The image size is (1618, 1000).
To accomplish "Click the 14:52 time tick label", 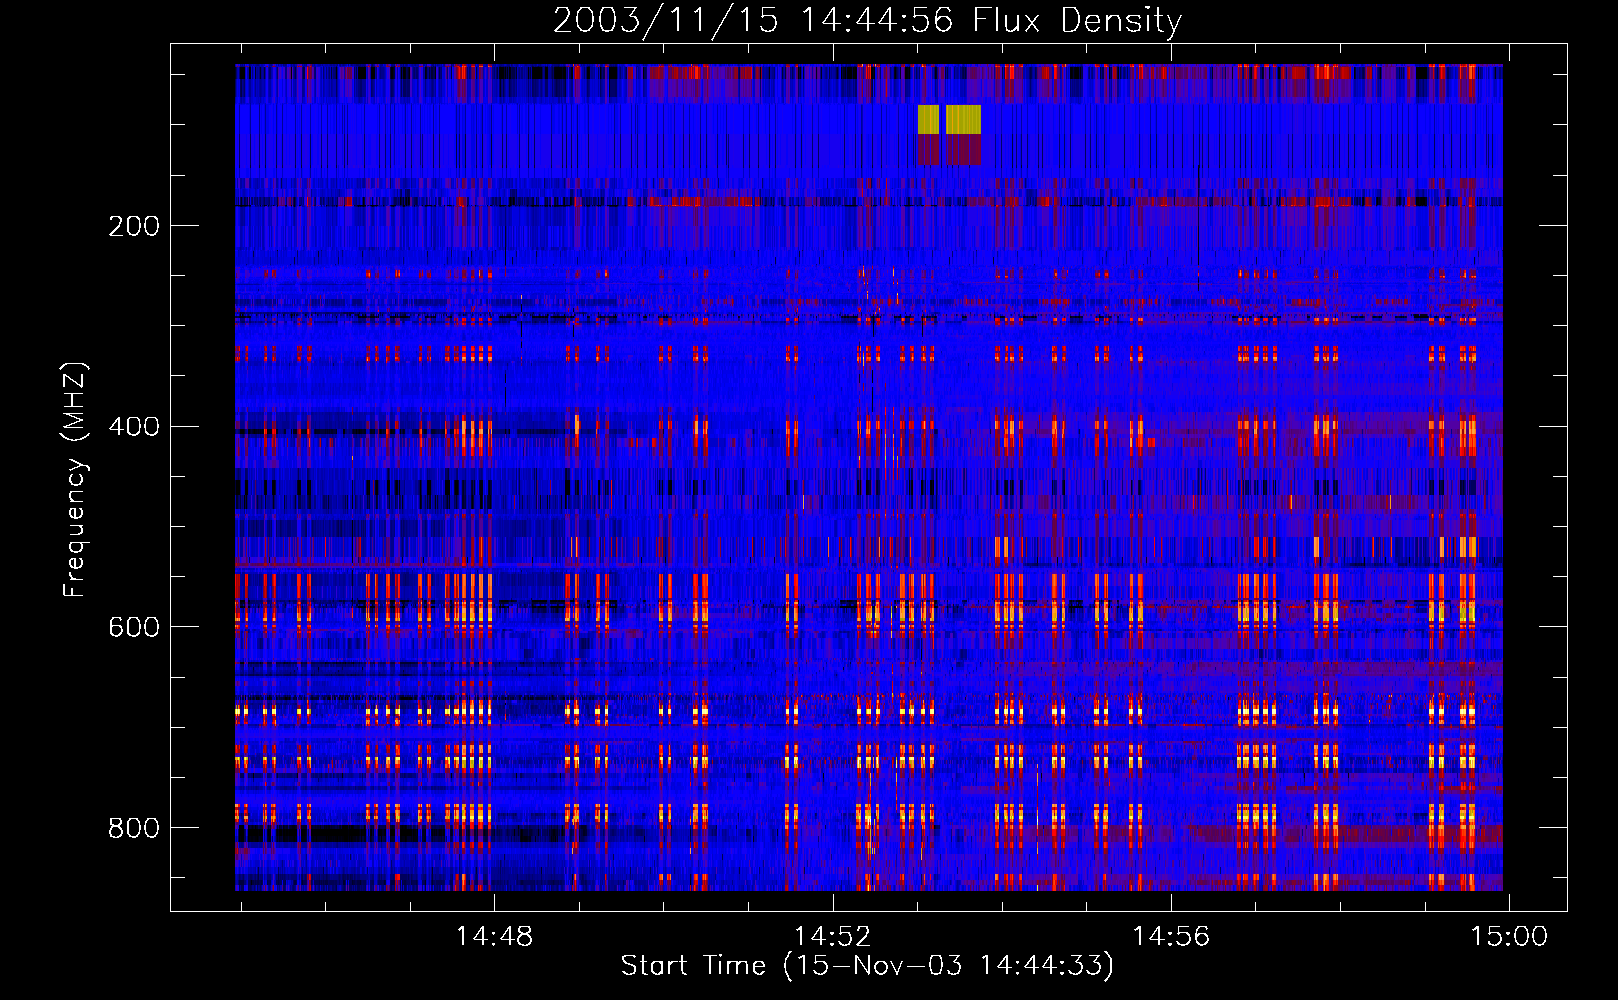I will 832,937.
